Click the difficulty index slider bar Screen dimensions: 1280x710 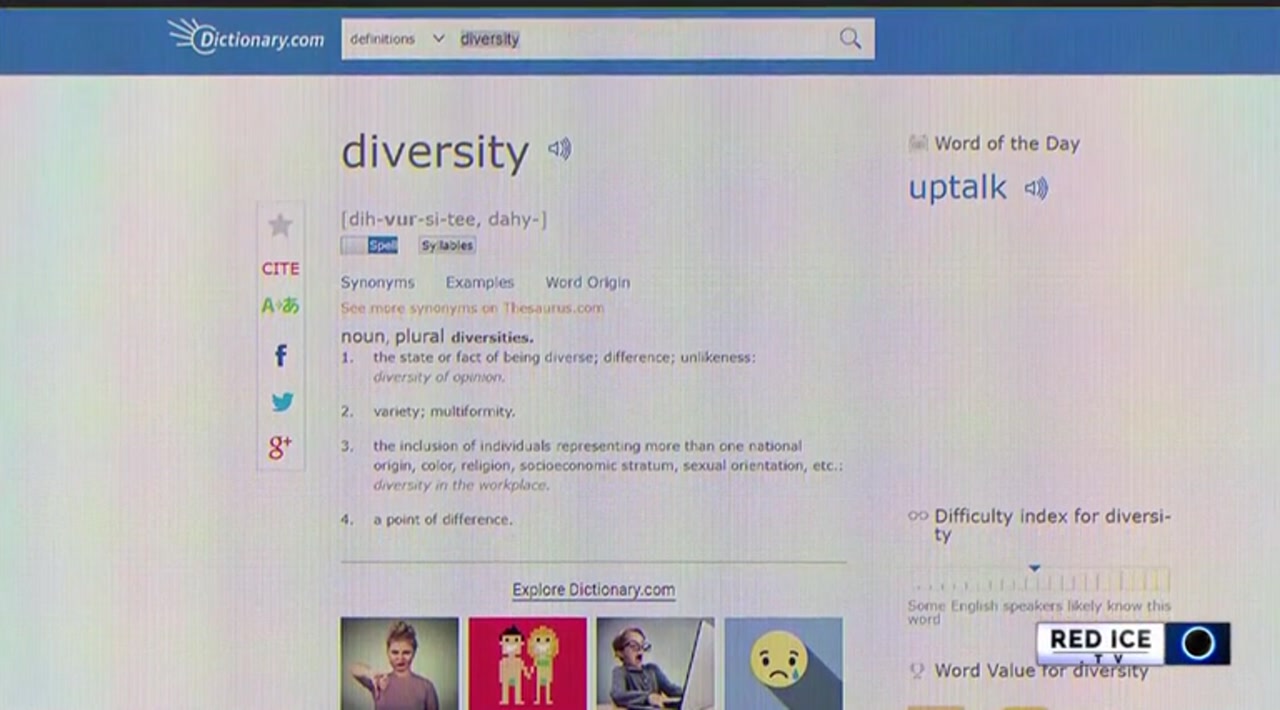(1039, 581)
